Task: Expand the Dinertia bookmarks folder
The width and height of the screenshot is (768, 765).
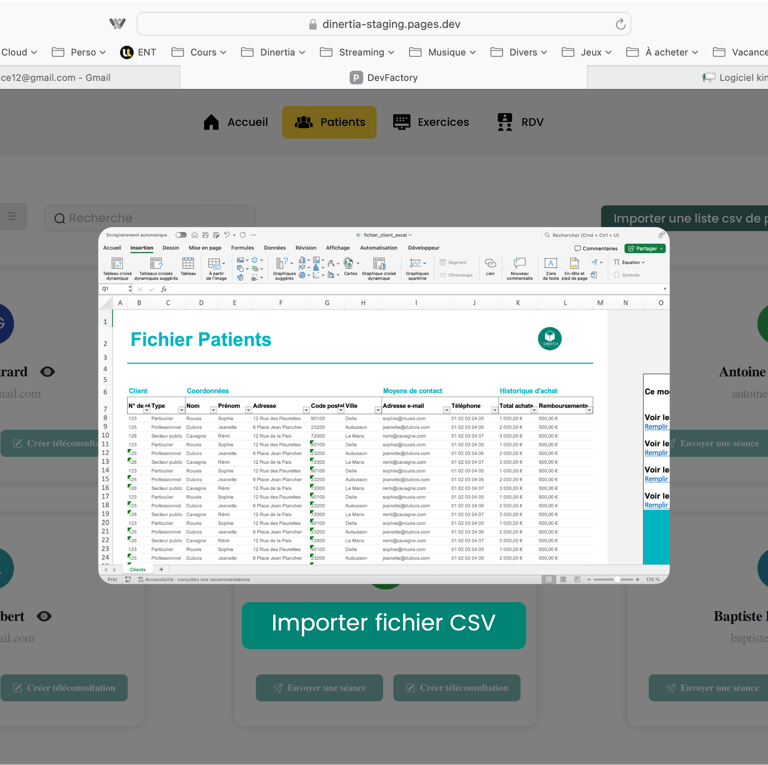Action: click(273, 52)
